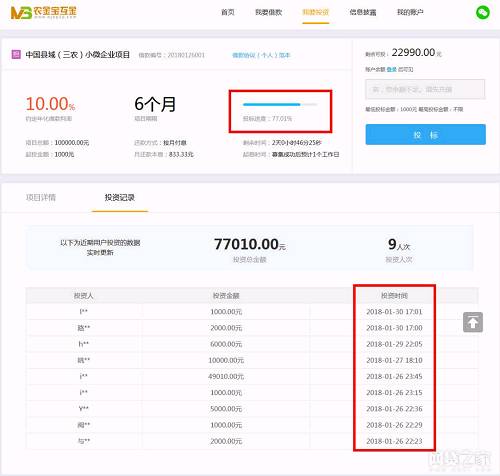Open the 我要借款 navigation item
The width and height of the screenshot is (500, 476).
pyautogui.click(x=269, y=12)
